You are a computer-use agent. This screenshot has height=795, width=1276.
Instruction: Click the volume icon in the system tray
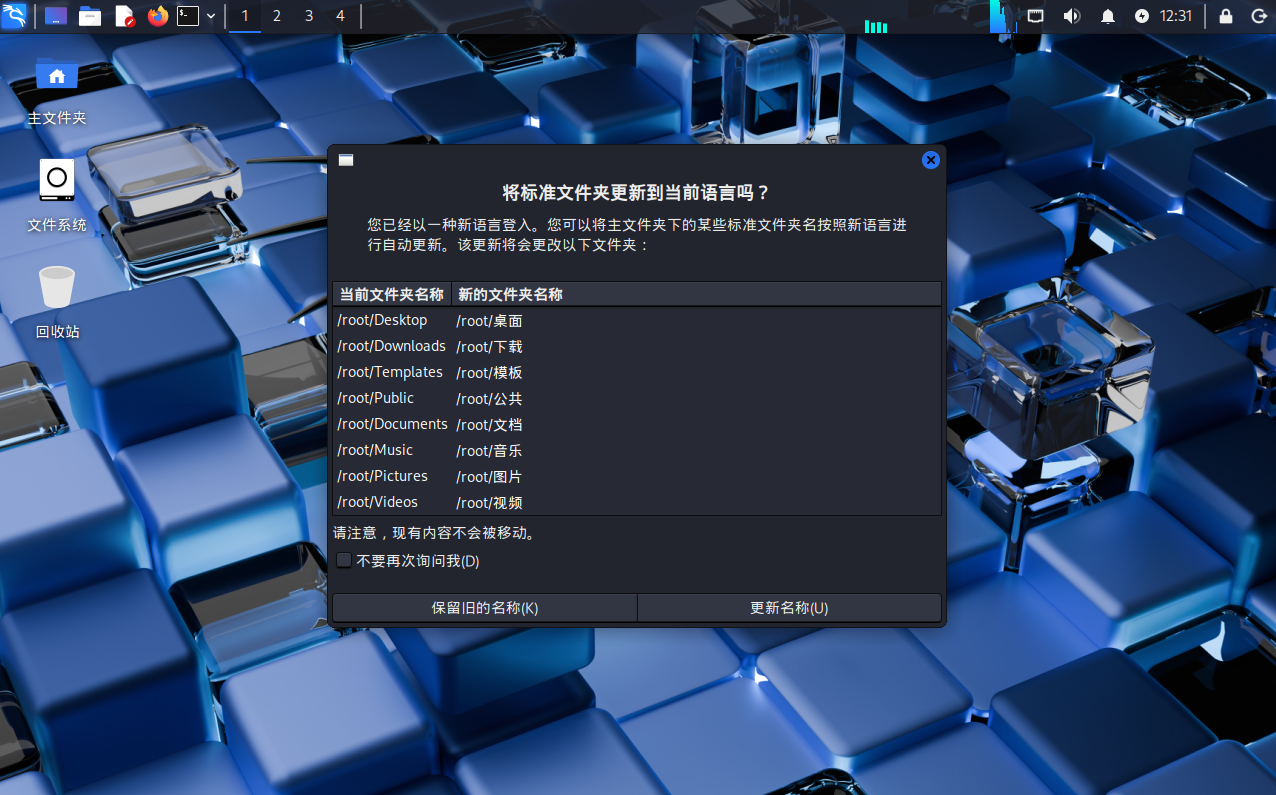(x=1071, y=15)
